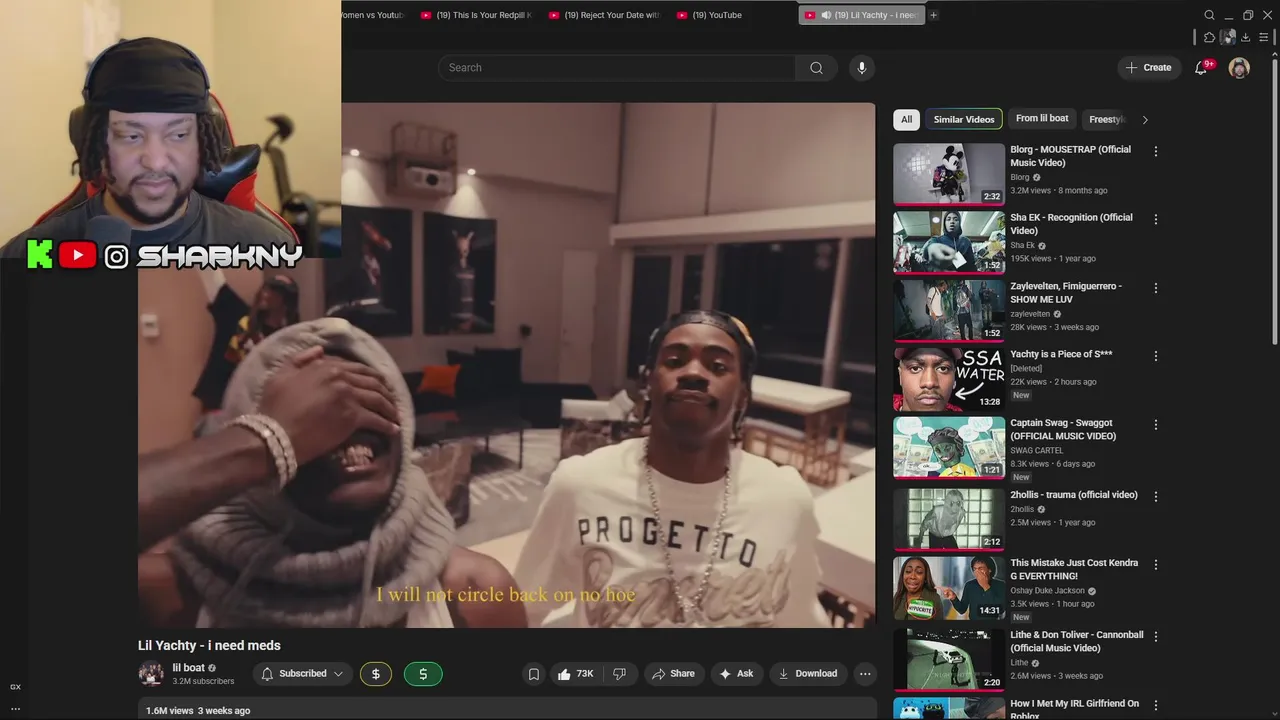Viewport: 1280px width, 720px height.
Task: Like the video with 73K thumbs up
Action: 575,674
